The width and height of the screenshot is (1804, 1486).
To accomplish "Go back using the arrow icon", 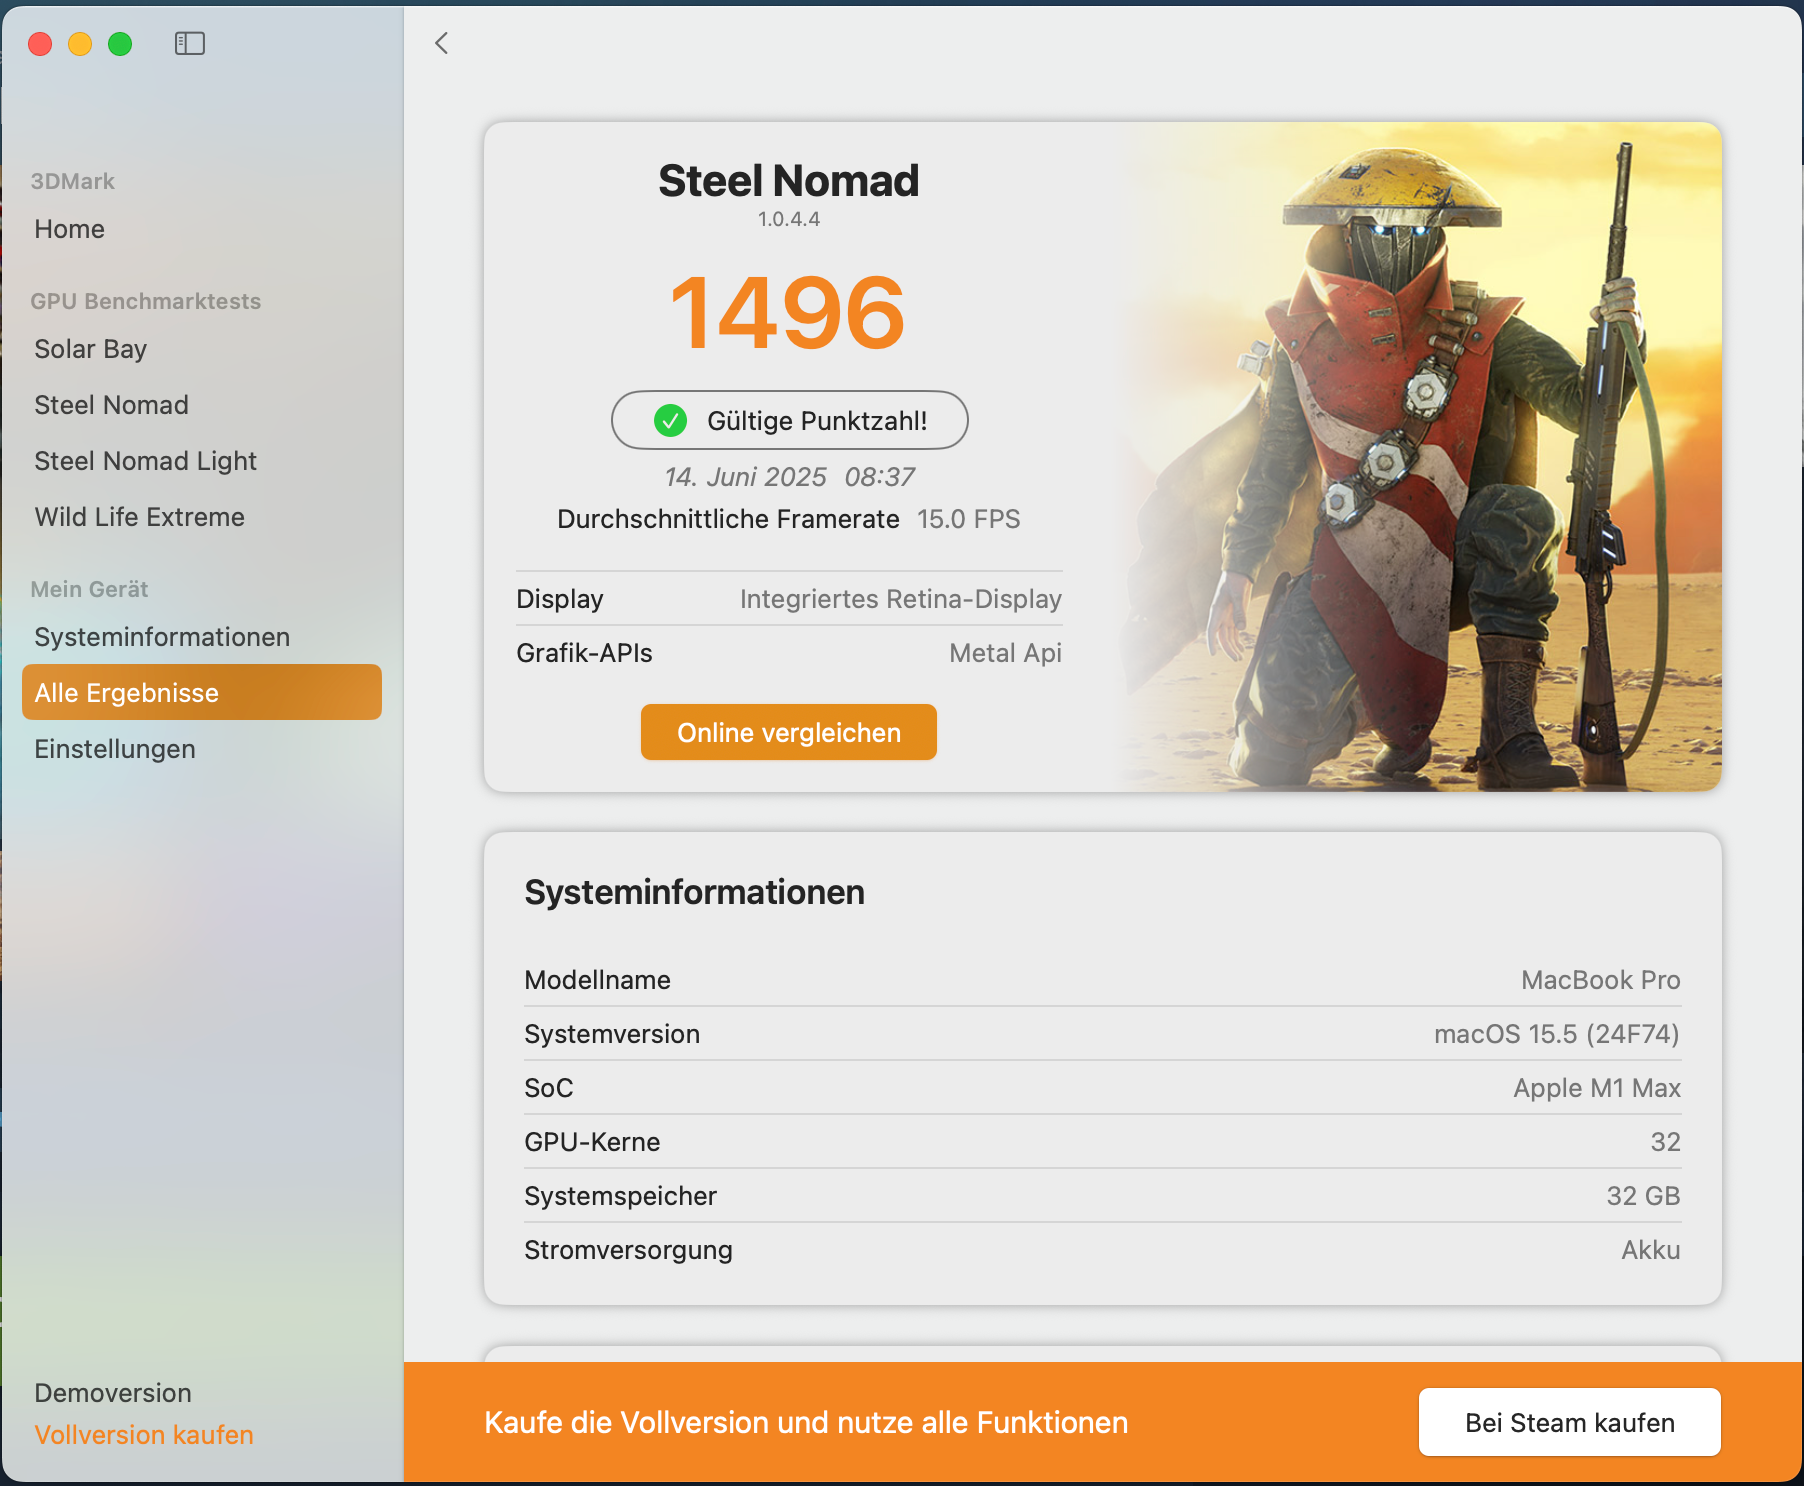I will click(x=441, y=43).
